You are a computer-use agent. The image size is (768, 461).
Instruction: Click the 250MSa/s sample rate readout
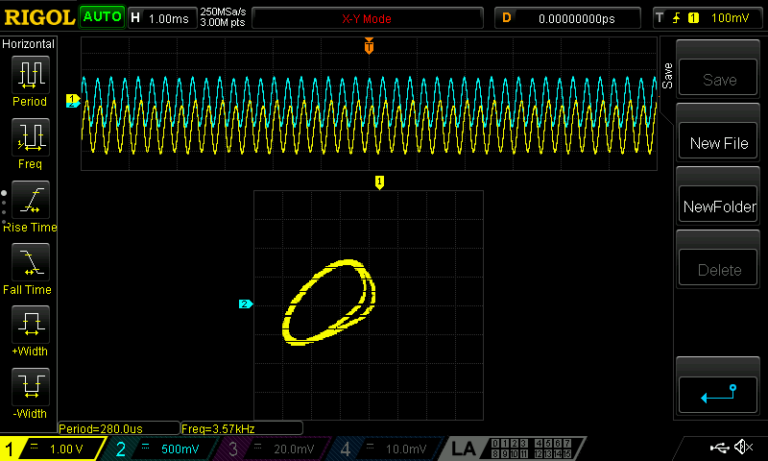coord(223,12)
